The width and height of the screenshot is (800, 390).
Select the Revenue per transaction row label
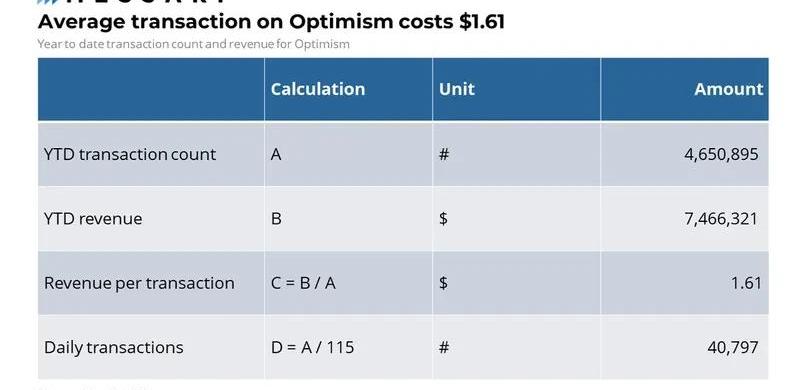139,283
